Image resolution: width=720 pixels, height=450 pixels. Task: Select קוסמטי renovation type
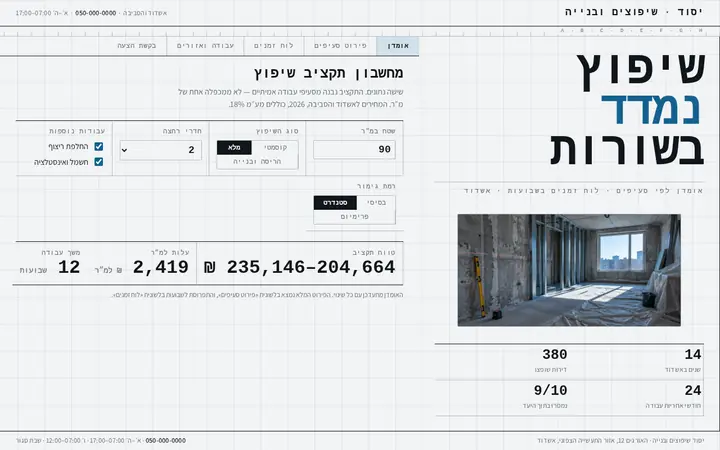pos(276,147)
